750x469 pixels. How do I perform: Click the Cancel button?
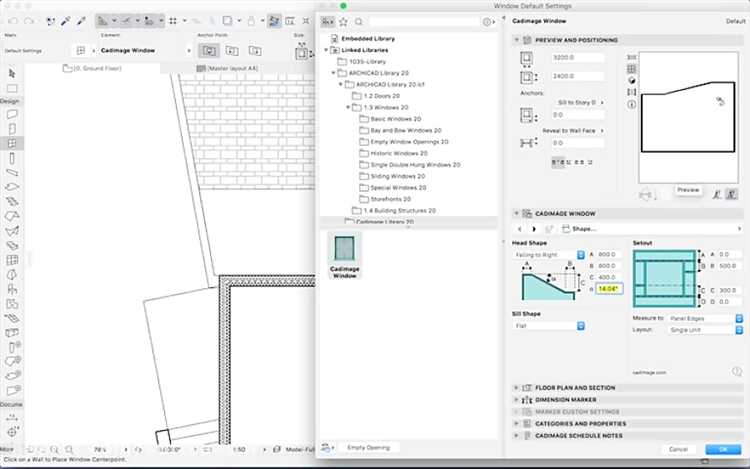tap(678, 449)
